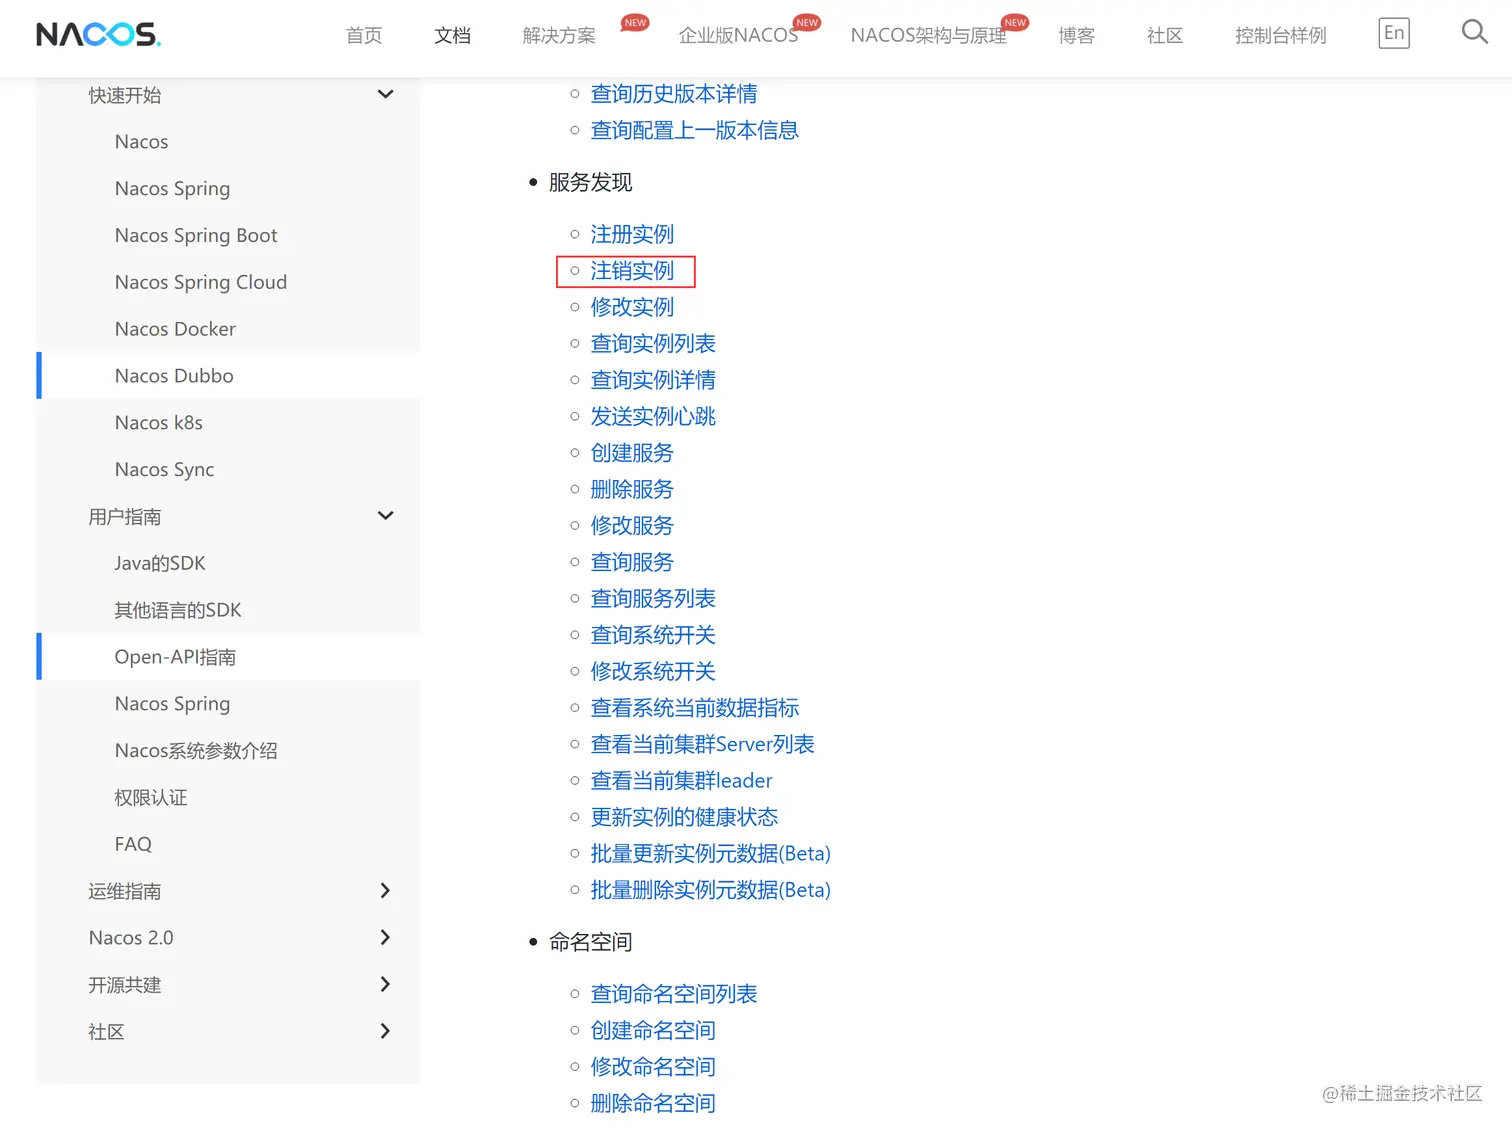Screen dimensions: 1512x1133
Task: Open 企业版NACOS in the top navigation
Action: [x=738, y=35]
